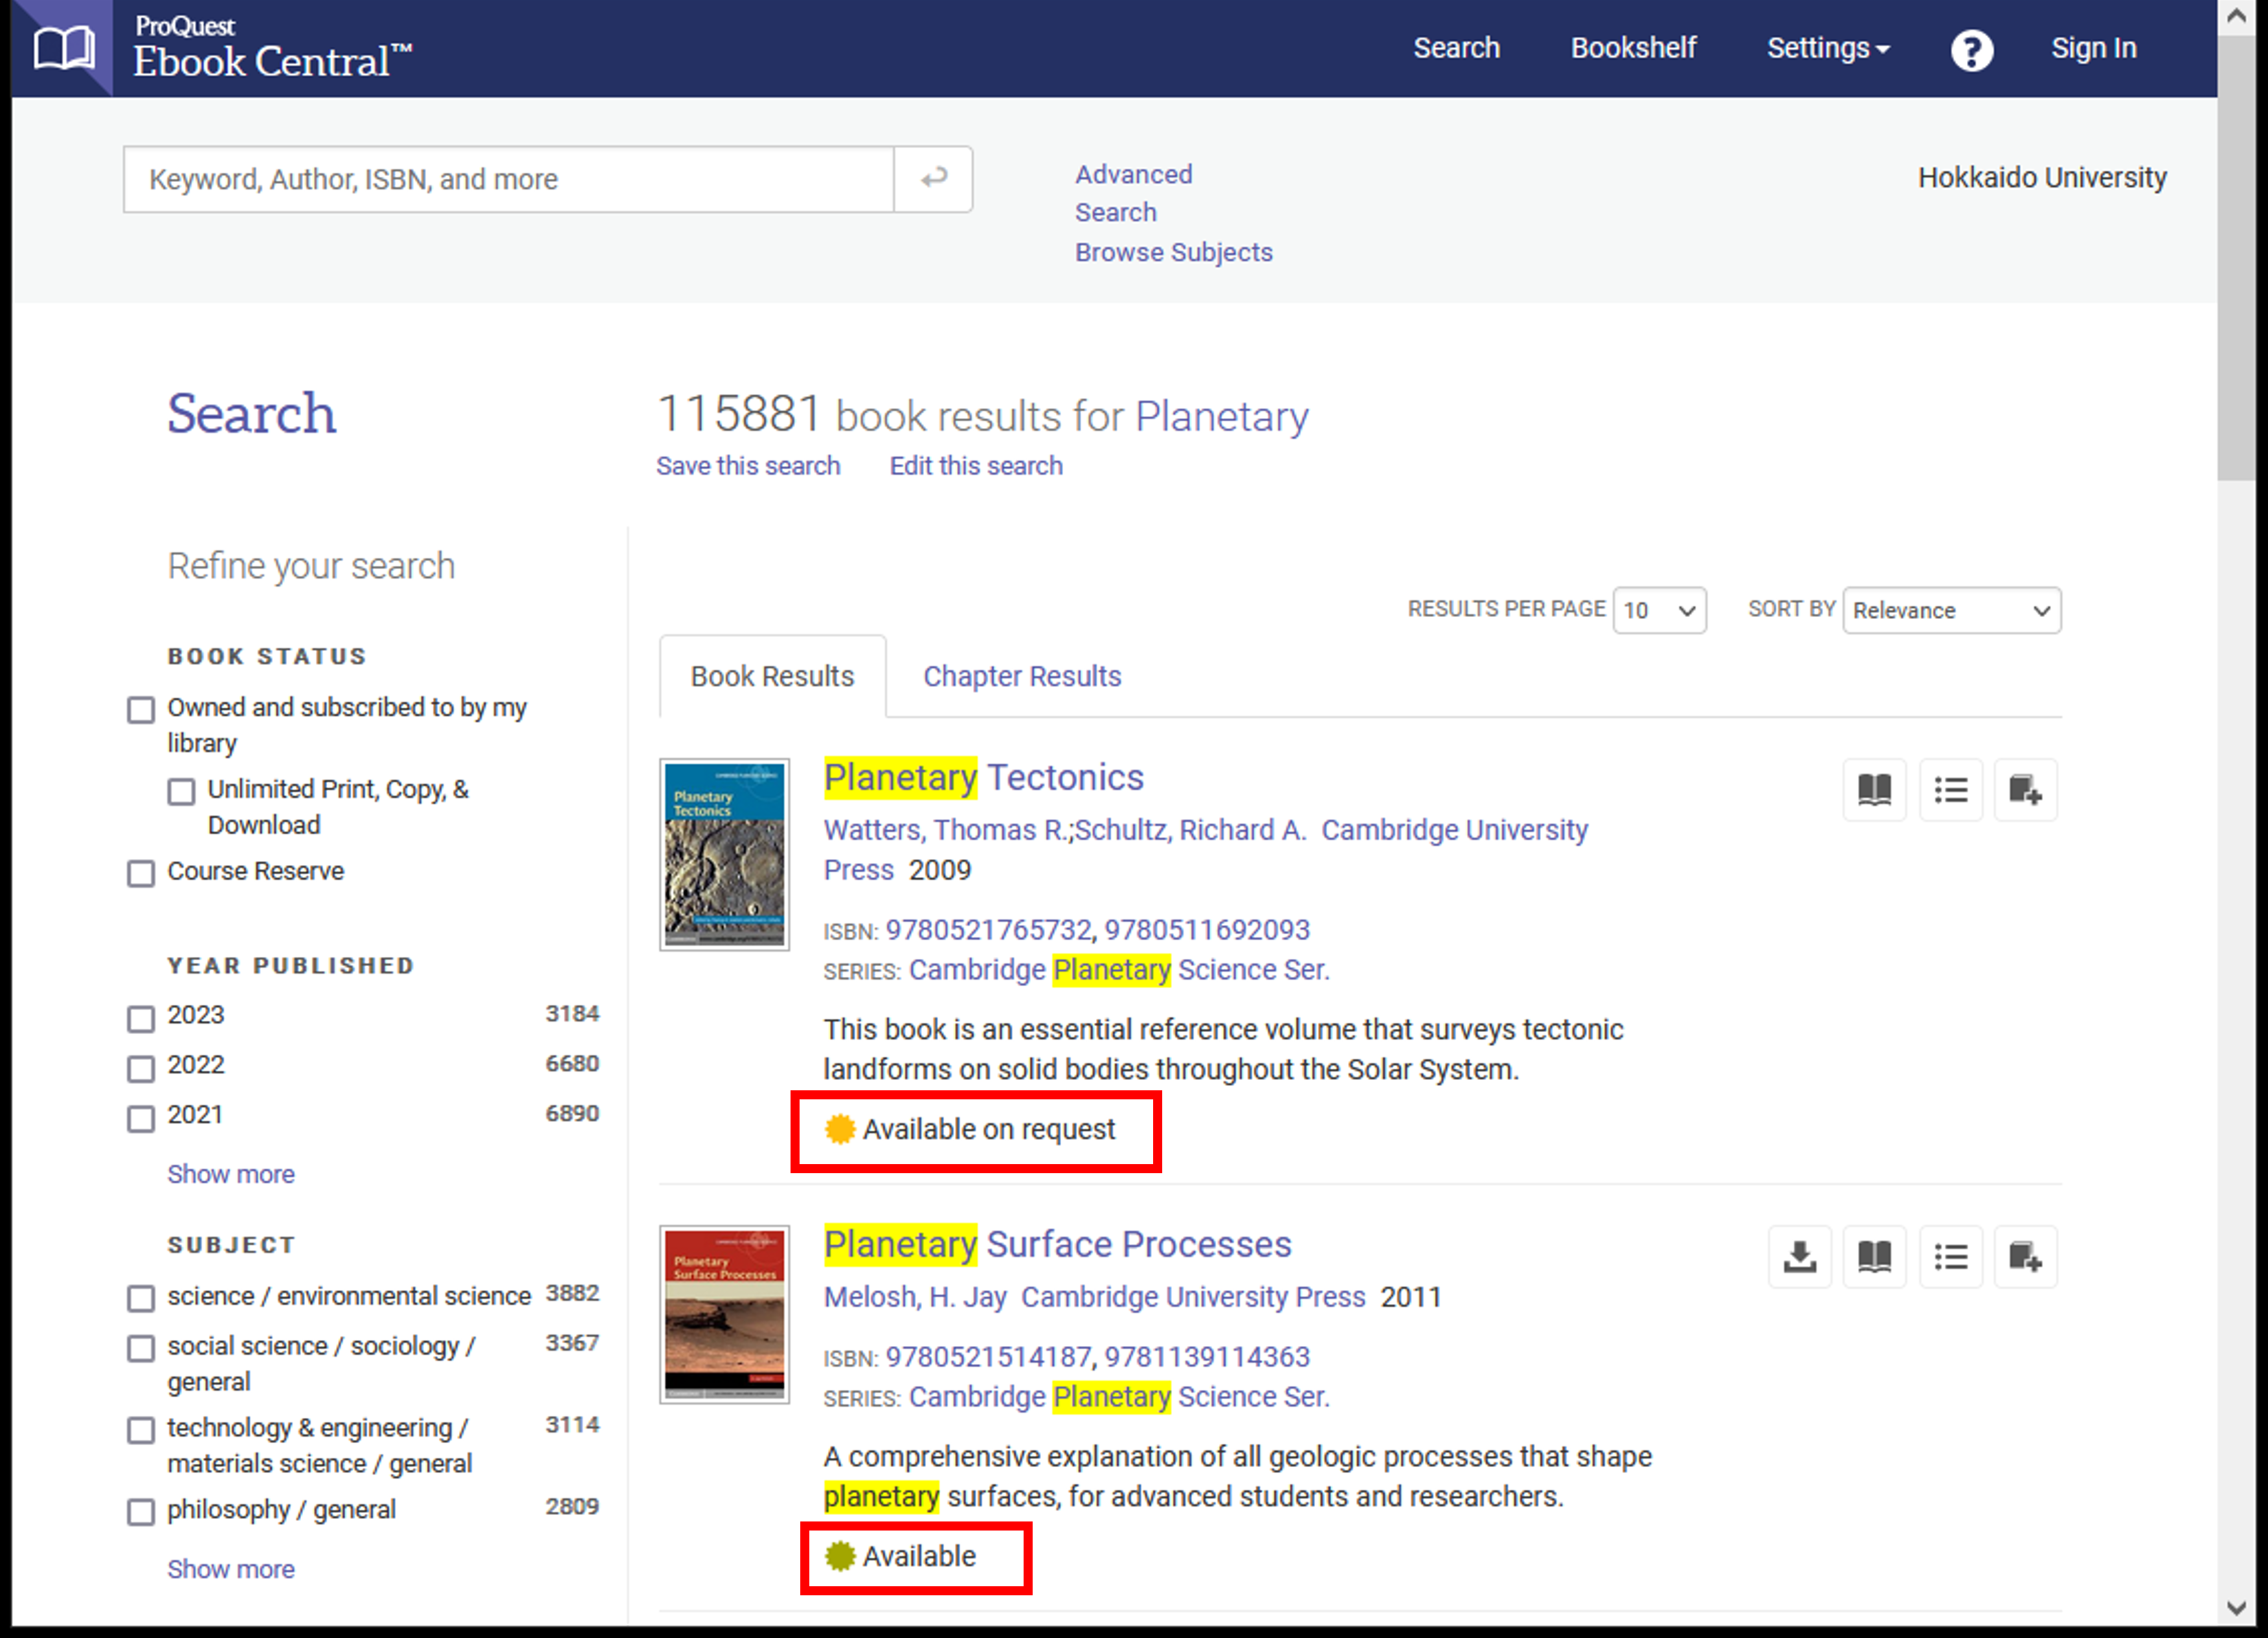
Task: Click the Save this search link
Action: click(747, 466)
